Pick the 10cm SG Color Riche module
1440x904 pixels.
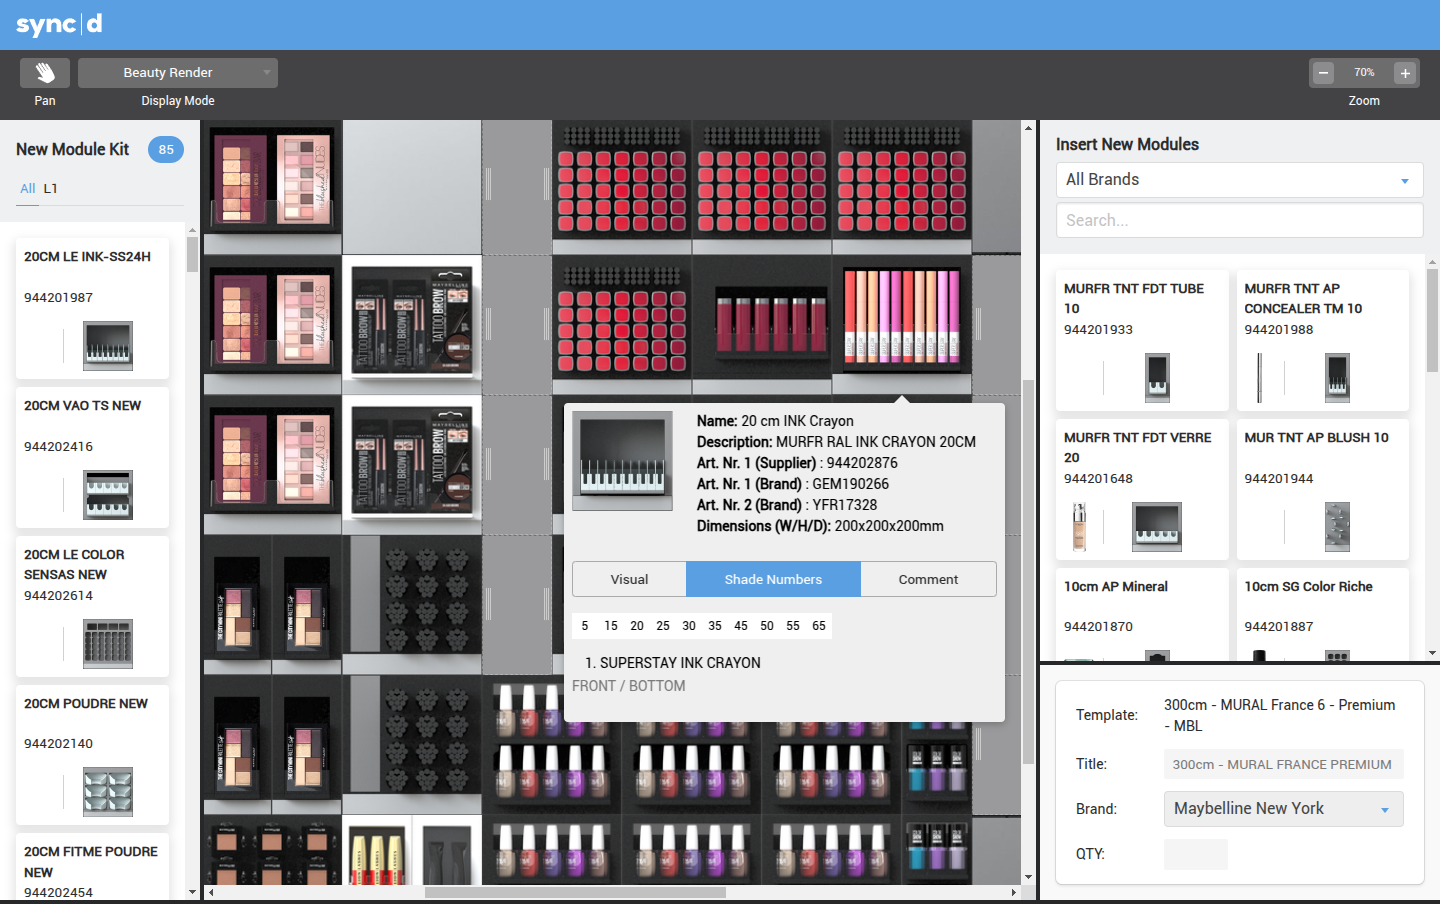pyautogui.click(x=1323, y=615)
